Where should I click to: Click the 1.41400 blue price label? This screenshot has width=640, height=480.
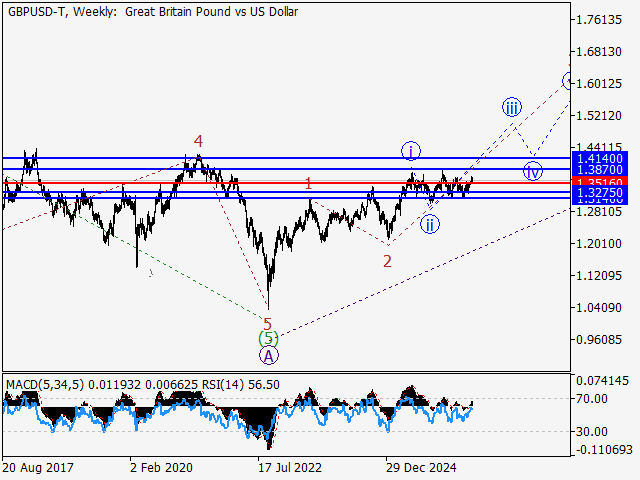click(x=600, y=158)
